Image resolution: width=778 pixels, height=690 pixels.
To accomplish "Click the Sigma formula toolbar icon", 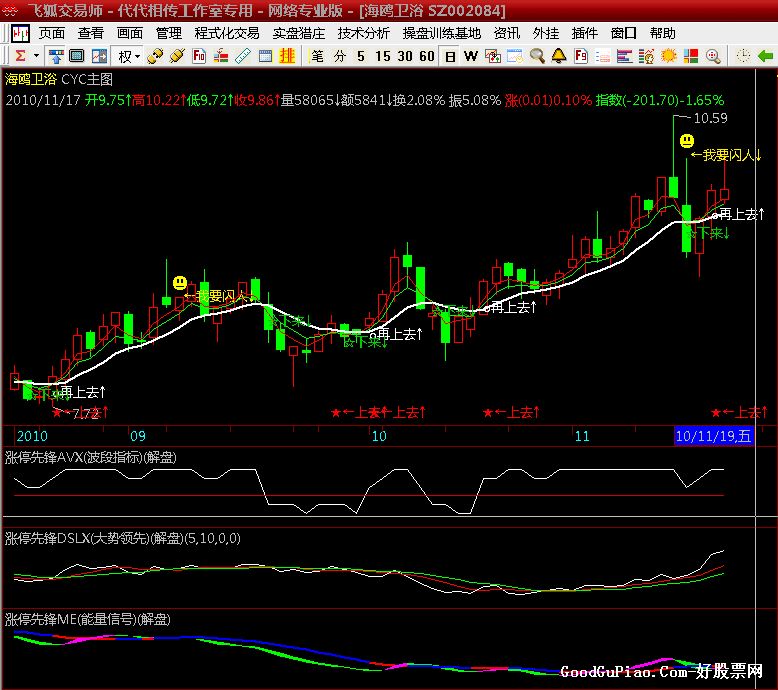I will point(20,56).
